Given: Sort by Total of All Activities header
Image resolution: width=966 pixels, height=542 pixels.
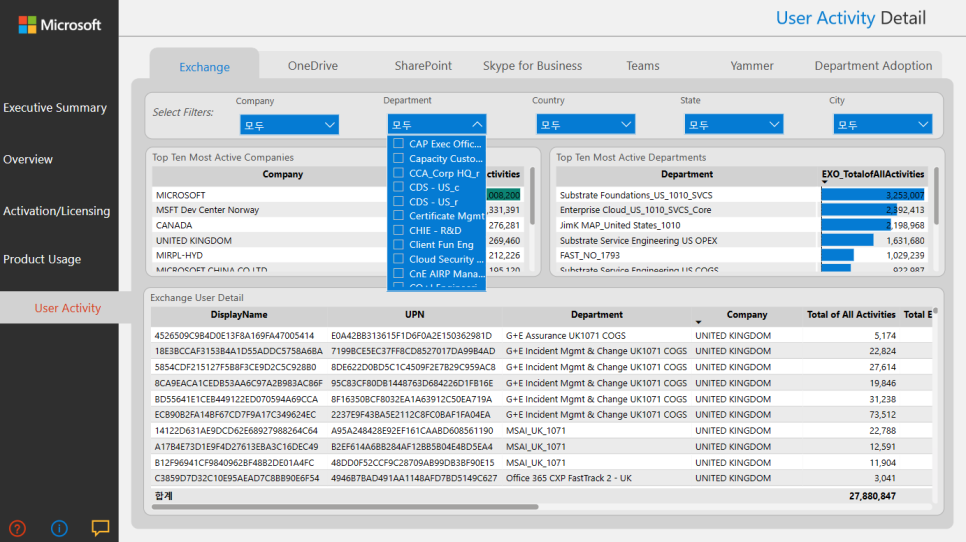Looking at the screenshot, I should [851, 315].
